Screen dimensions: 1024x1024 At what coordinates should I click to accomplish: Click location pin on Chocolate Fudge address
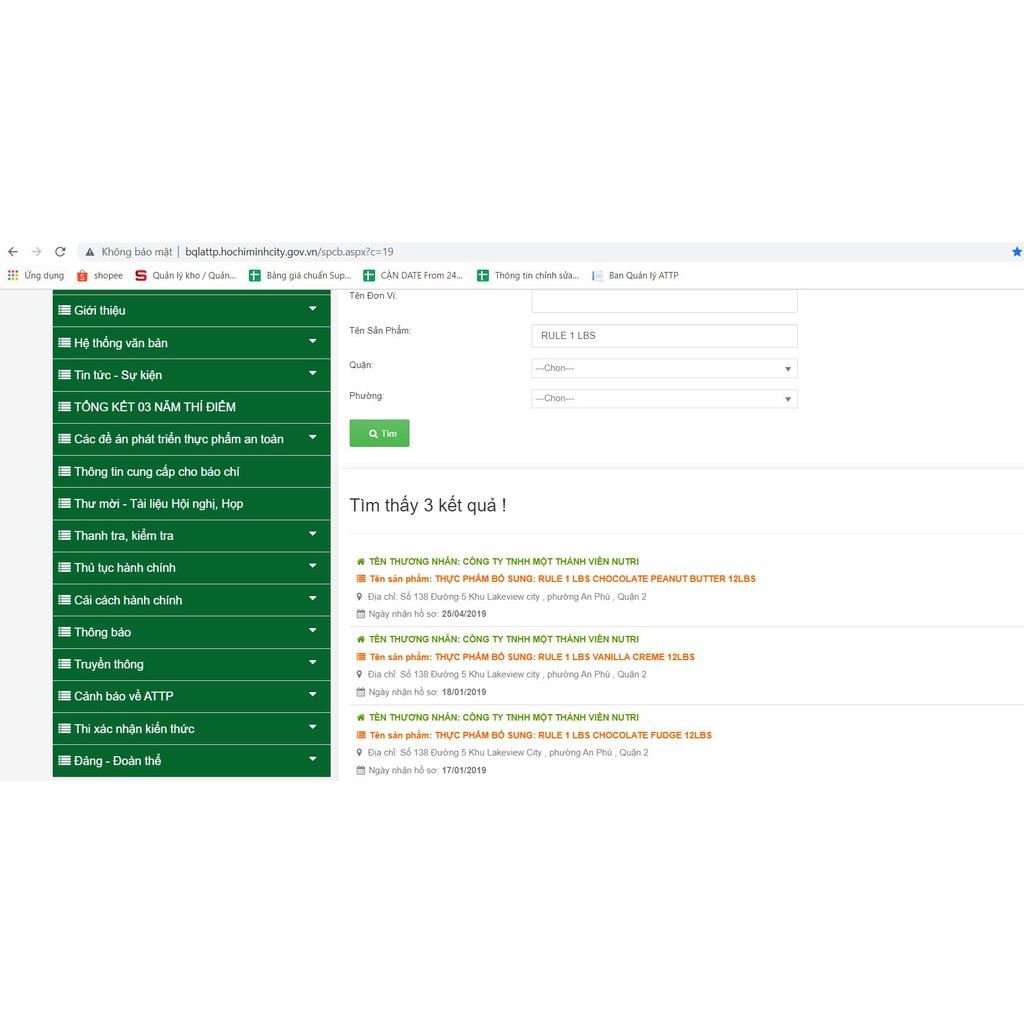coord(359,753)
